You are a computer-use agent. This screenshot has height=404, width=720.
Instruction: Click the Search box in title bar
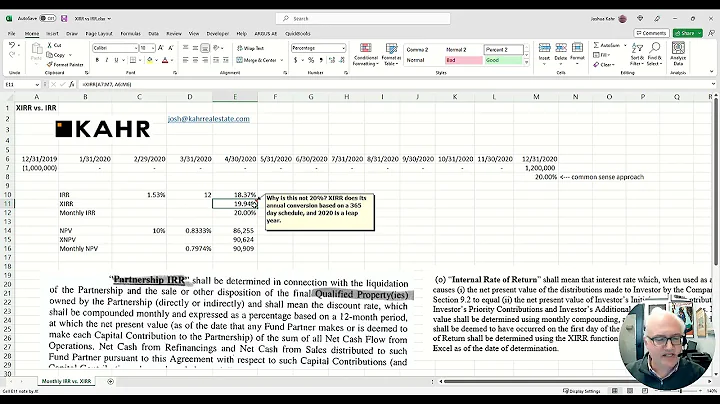(363, 18)
